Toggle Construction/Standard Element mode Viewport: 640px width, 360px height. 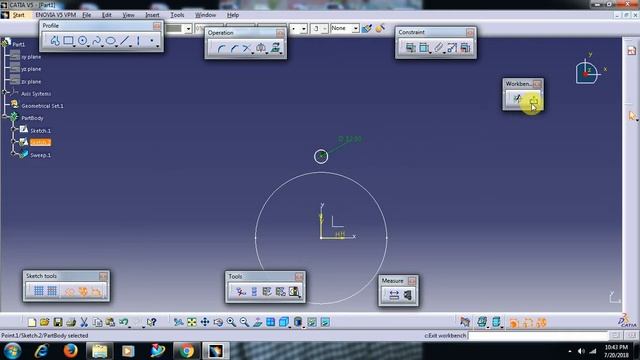(69, 291)
